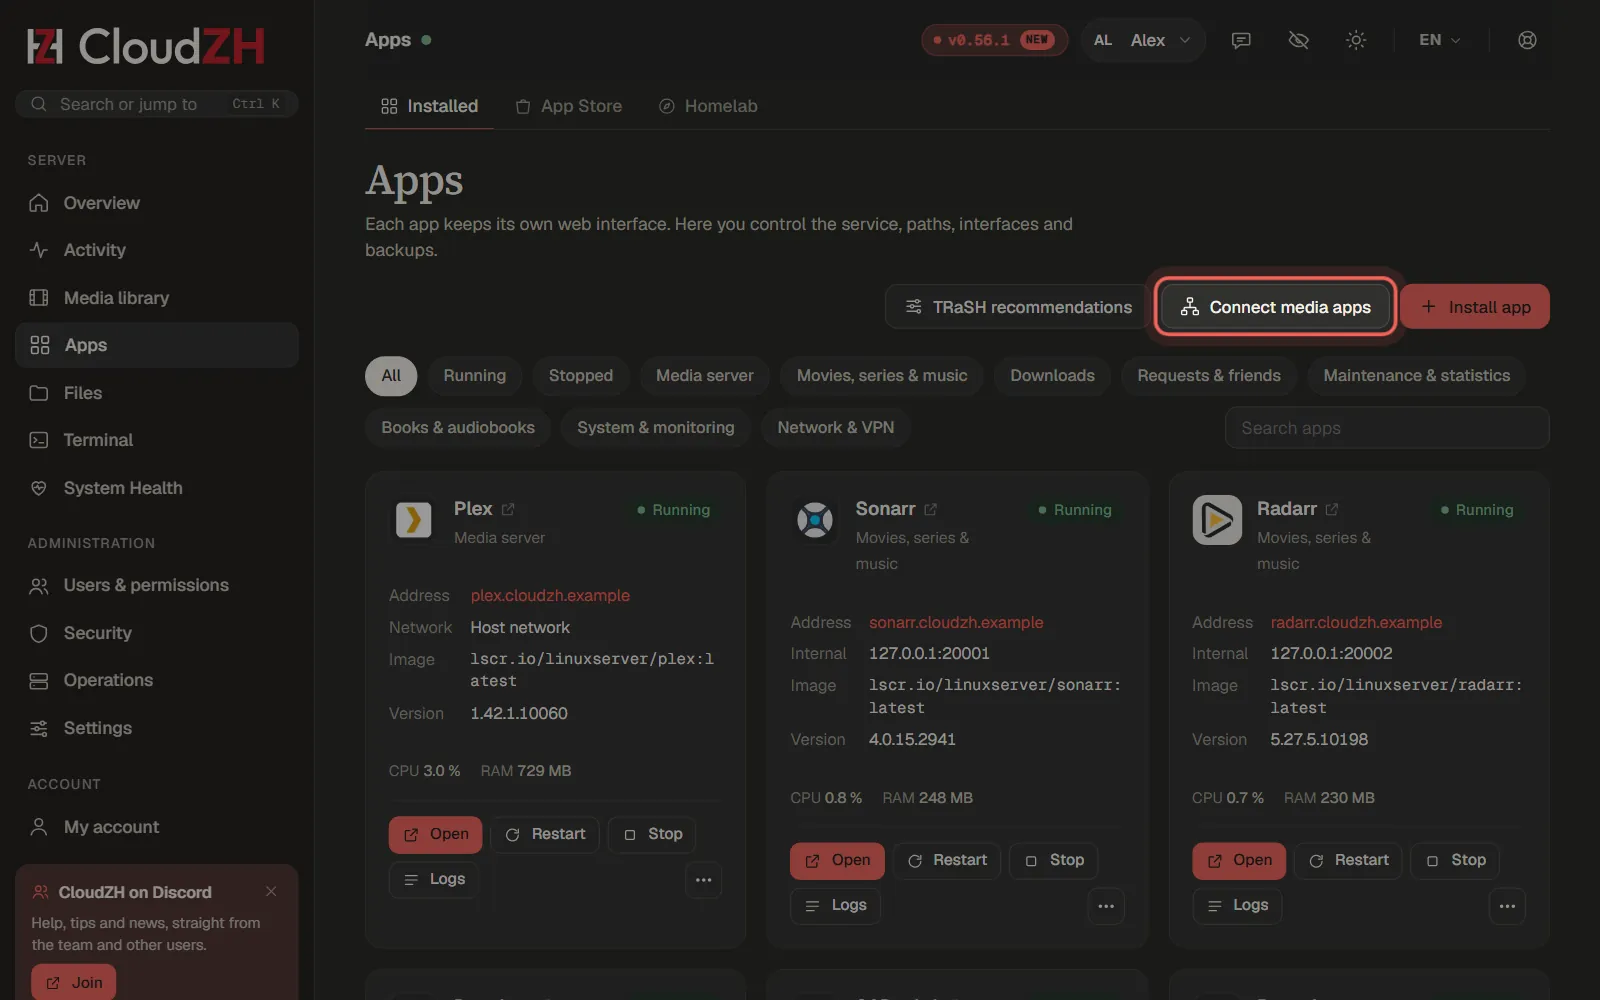Open the feedback chat icon in header
The width and height of the screenshot is (1600, 1000).
click(1241, 40)
